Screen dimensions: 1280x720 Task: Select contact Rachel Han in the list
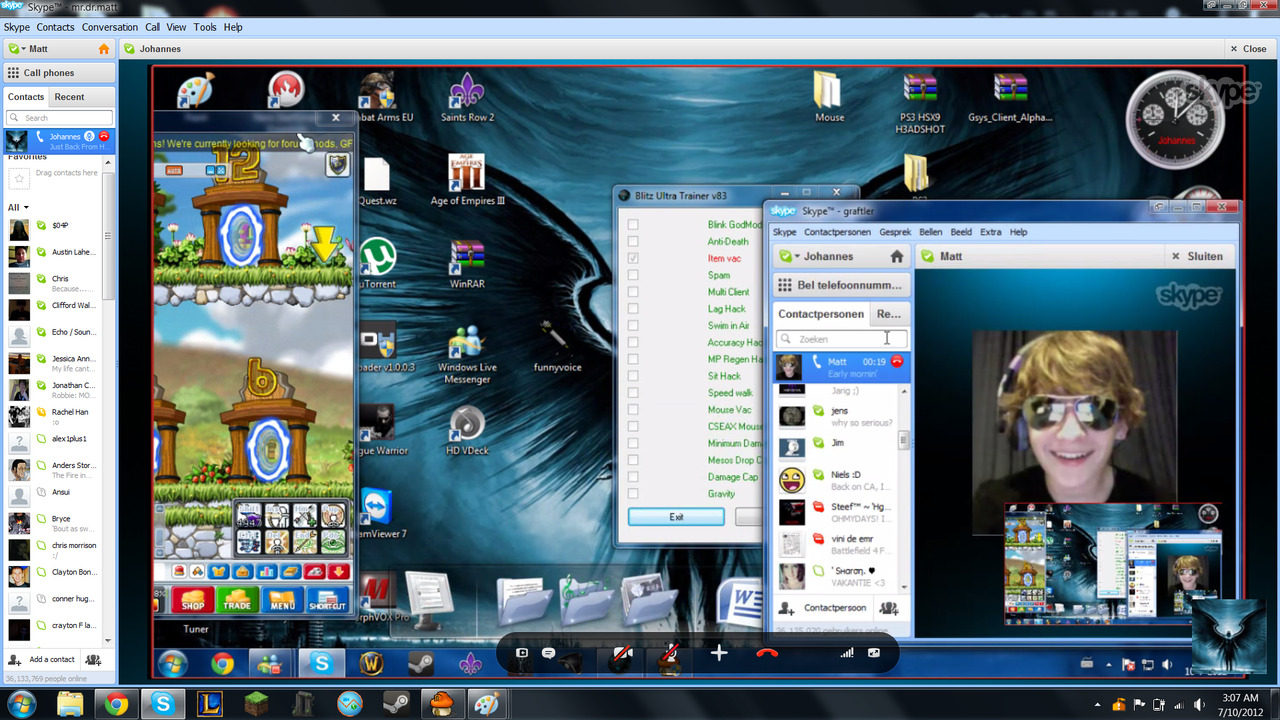[60, 416]
